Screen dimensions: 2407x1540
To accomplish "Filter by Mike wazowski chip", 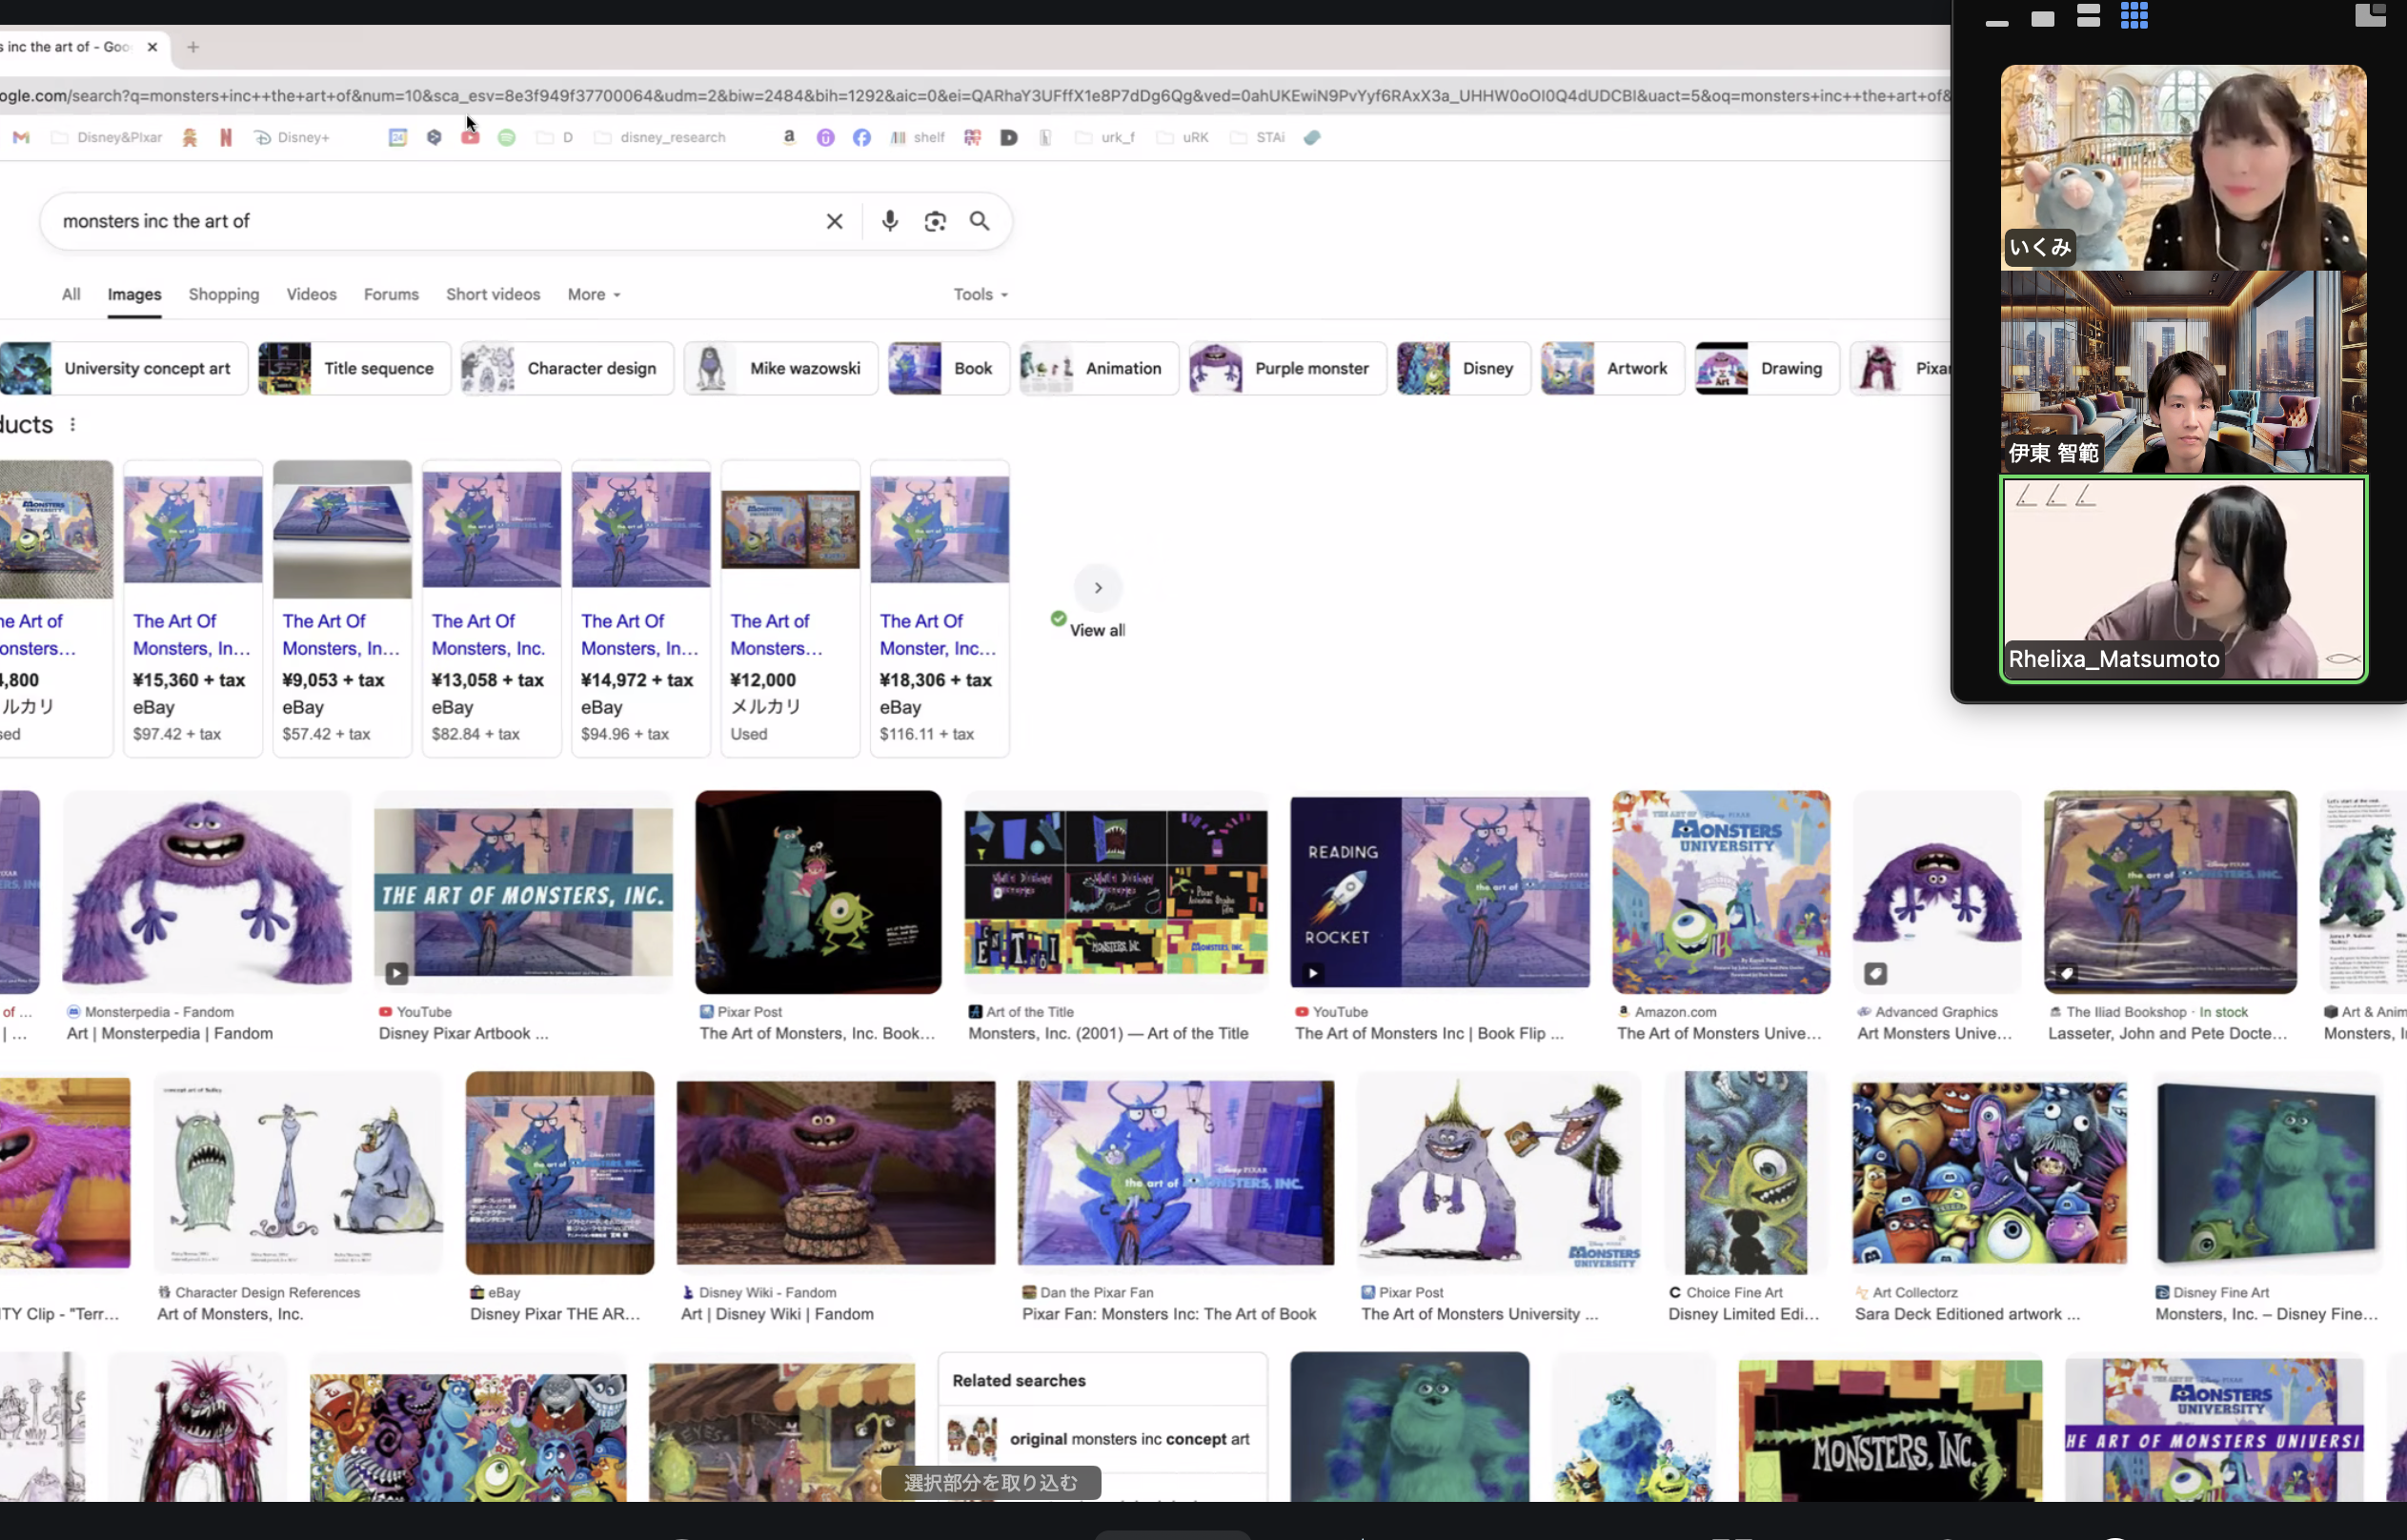I will pyautogui.click(x=781, y=368).
